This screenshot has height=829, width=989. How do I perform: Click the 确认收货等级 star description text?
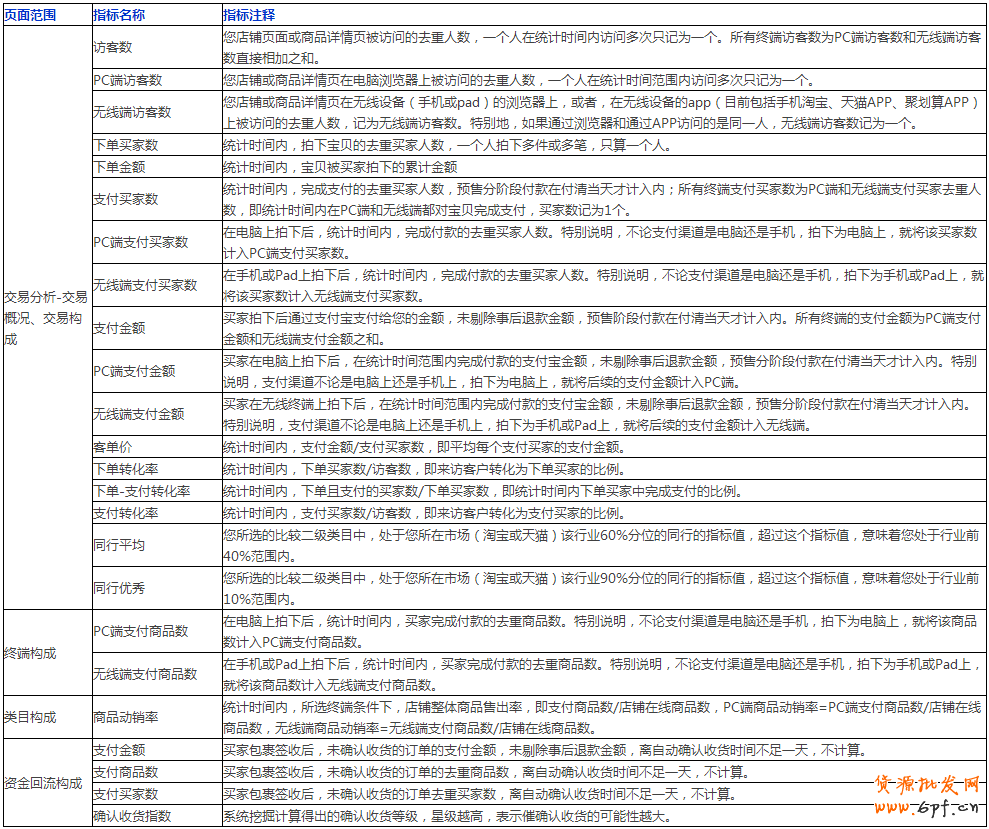coord(447,816)
